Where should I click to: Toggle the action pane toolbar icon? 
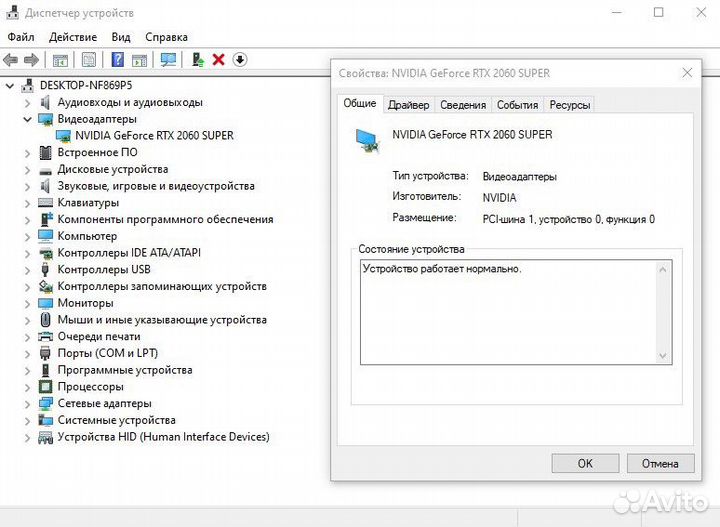coord(139,60)
